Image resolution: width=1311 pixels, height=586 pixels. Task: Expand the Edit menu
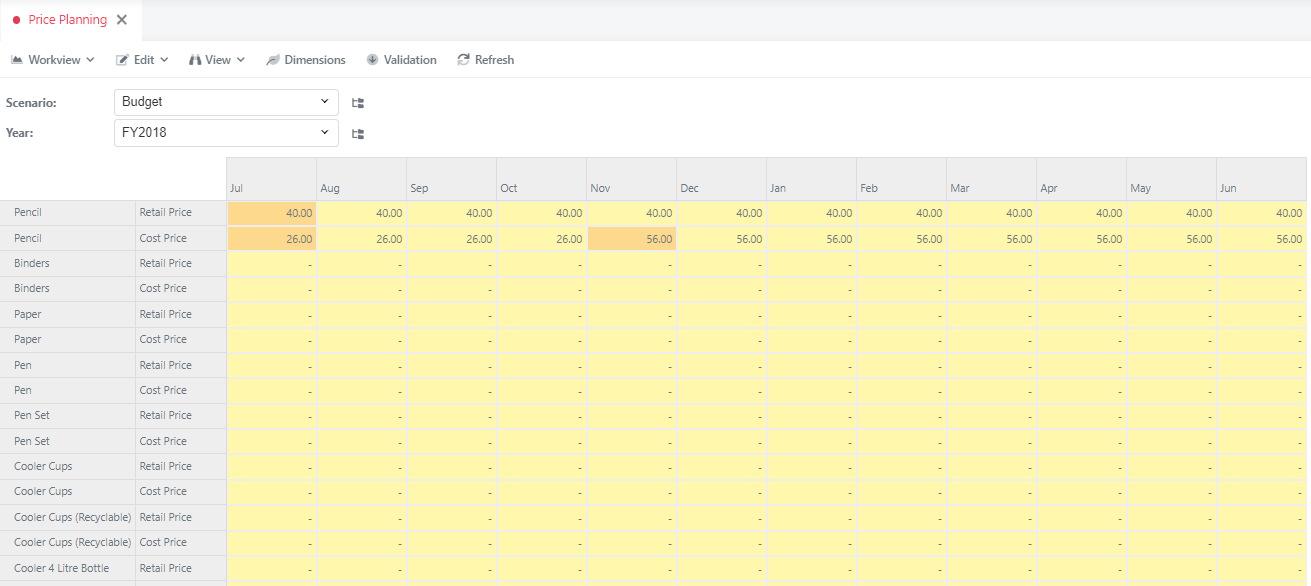(142, 60)
